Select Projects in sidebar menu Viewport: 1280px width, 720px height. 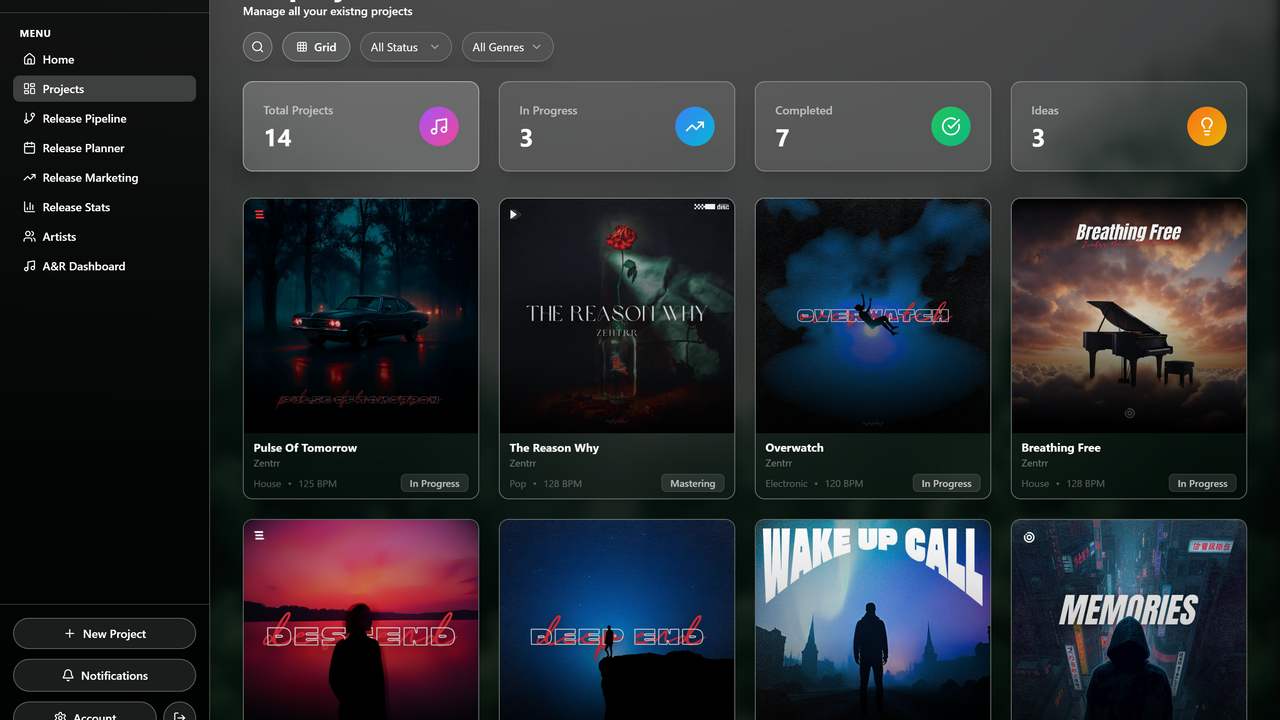(104, 89)
